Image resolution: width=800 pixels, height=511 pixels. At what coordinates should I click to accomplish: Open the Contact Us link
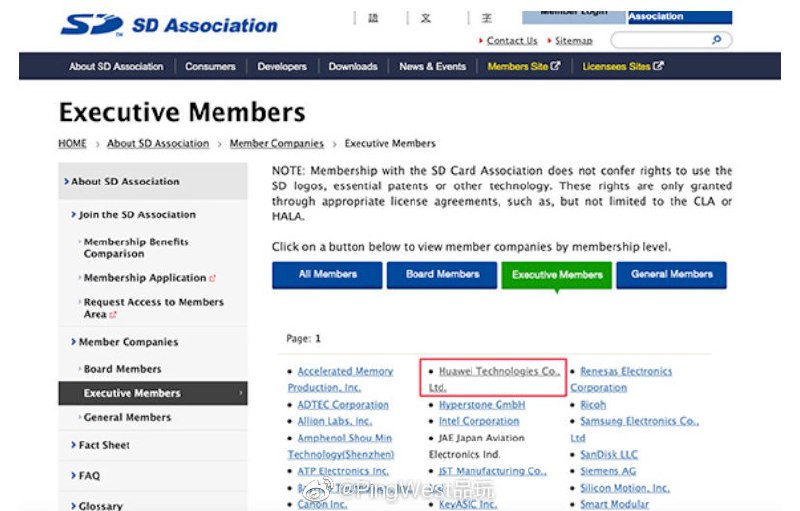click(512, 41)
